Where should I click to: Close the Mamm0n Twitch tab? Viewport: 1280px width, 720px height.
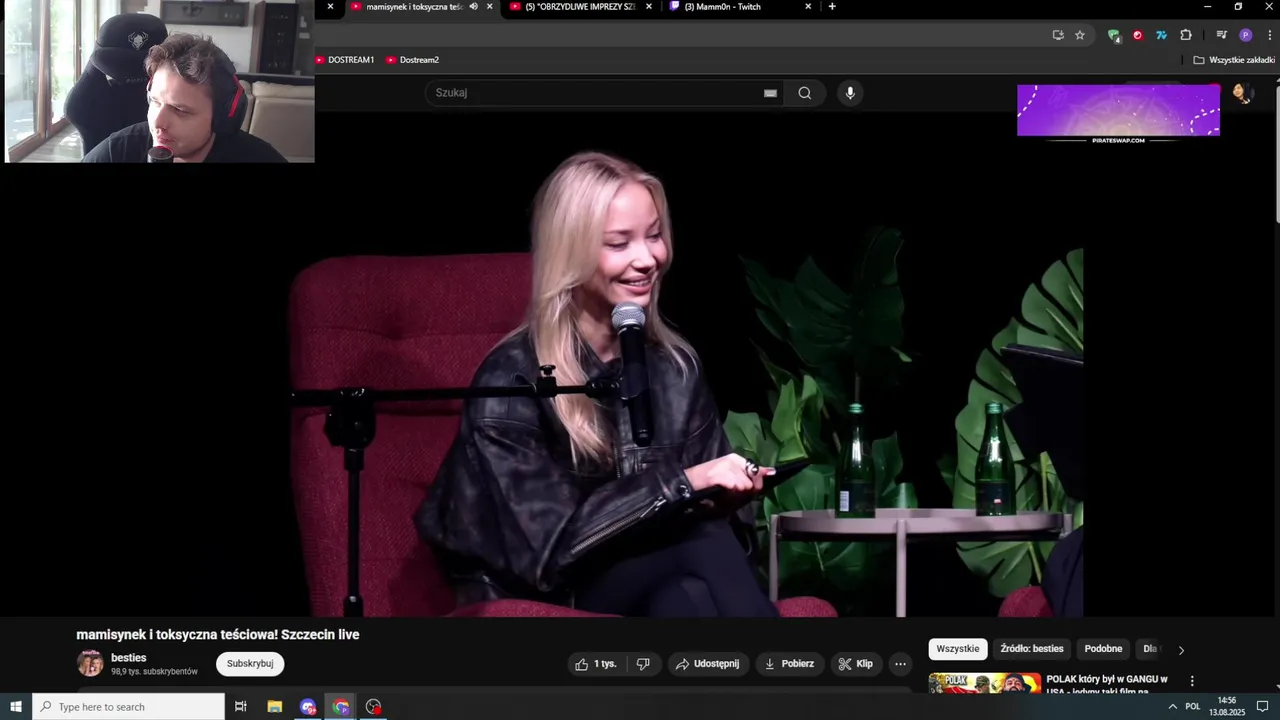808,7
